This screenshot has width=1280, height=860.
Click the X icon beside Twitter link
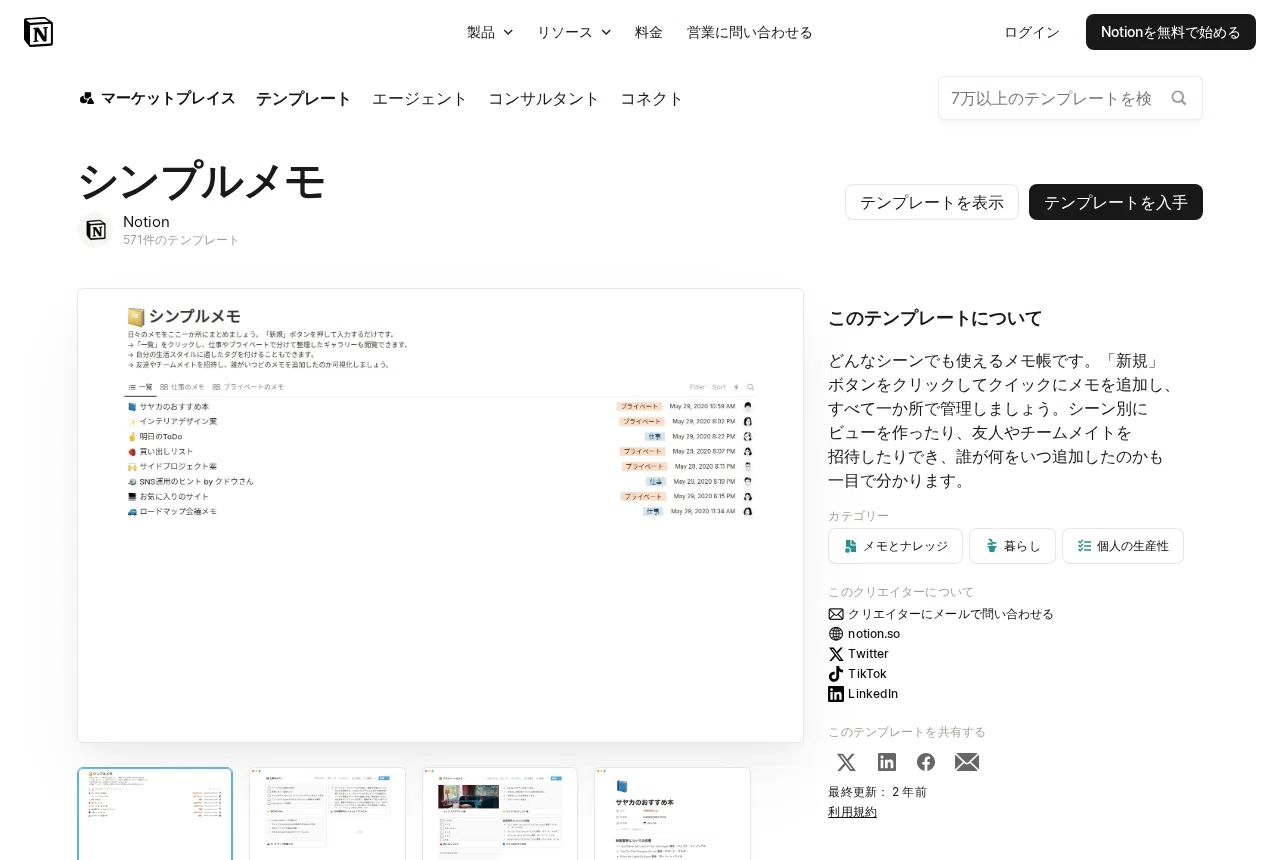pyautogui.click(x=836, y=654)
